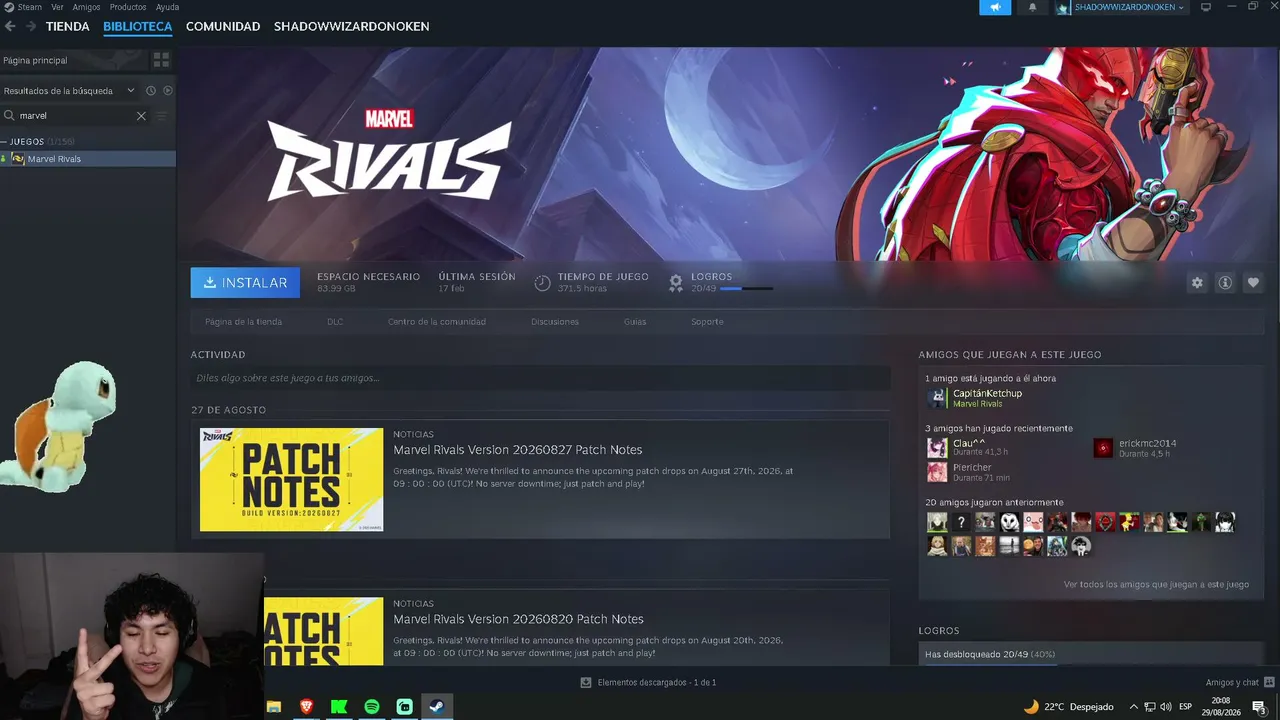Image resolution: width=1280 pixels, height=720 pixels.
Task: Click 'Ver todos los amigos que juegan a este juego'
Action: point(1156,585)
